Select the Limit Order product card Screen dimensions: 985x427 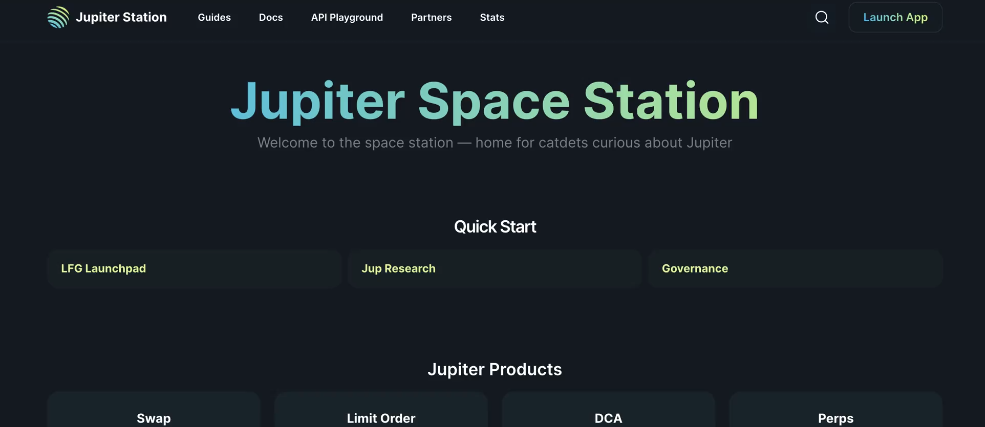point(381,409)
